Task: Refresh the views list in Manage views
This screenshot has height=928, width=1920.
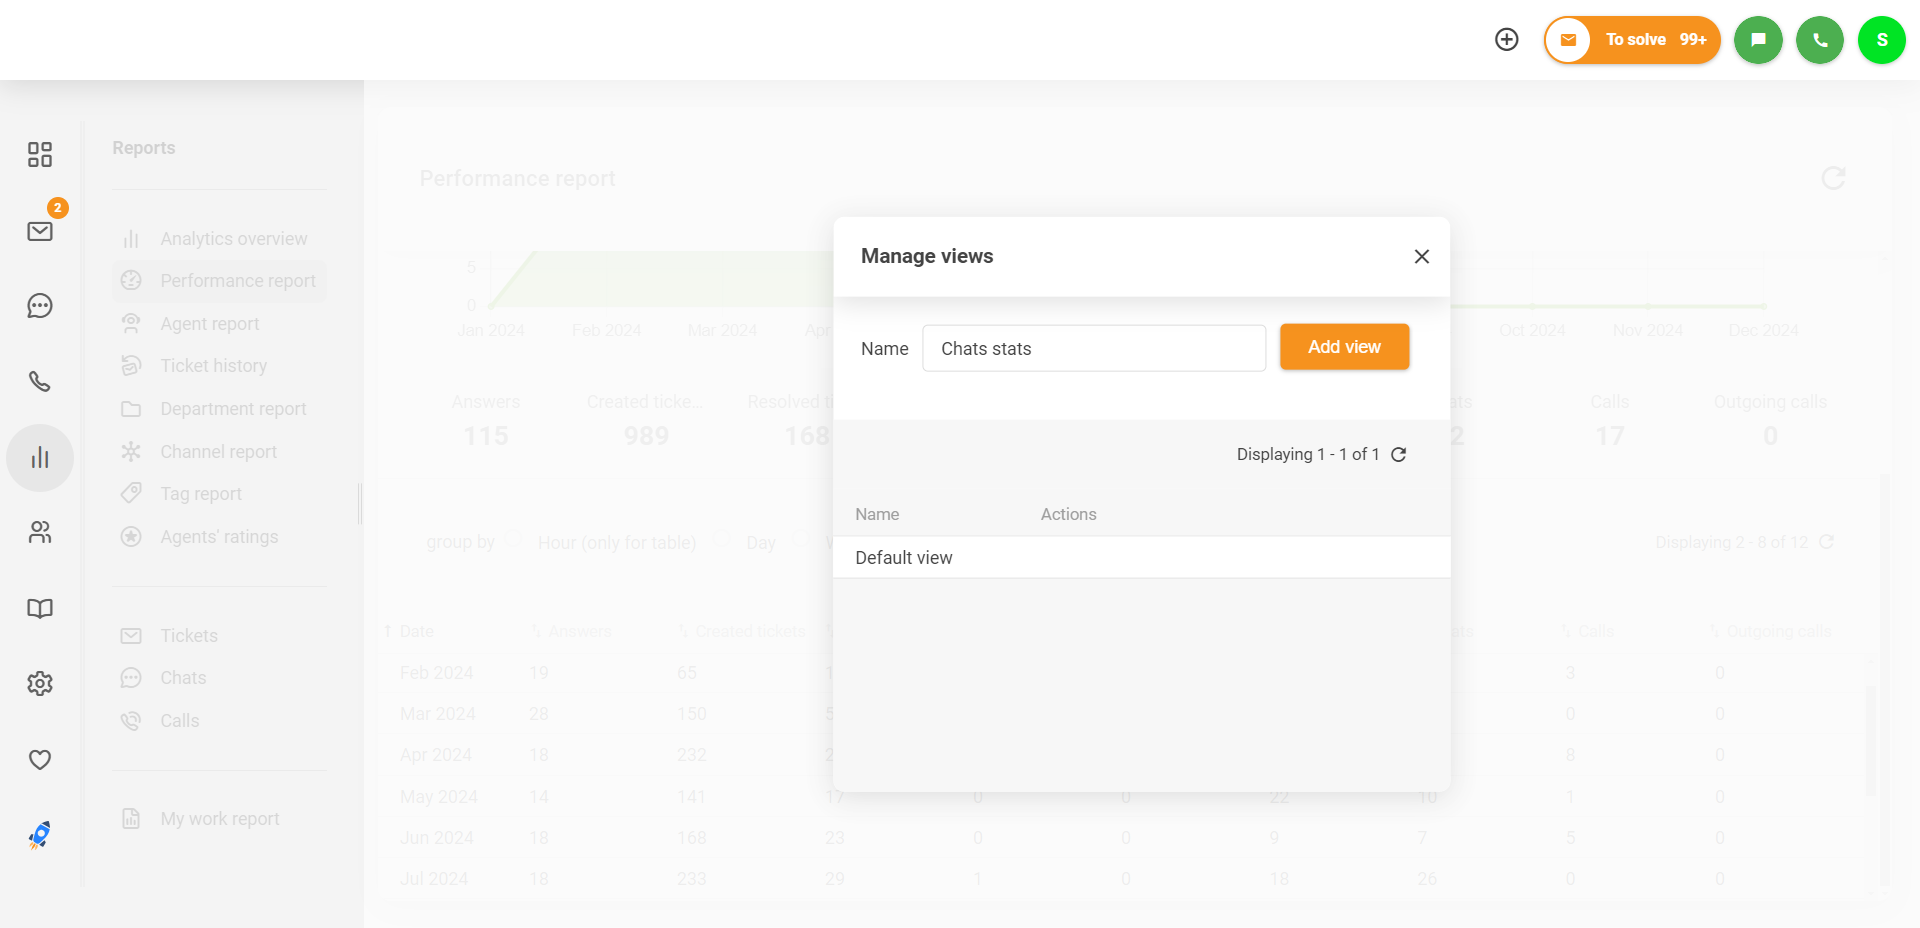Action: 1398,454
